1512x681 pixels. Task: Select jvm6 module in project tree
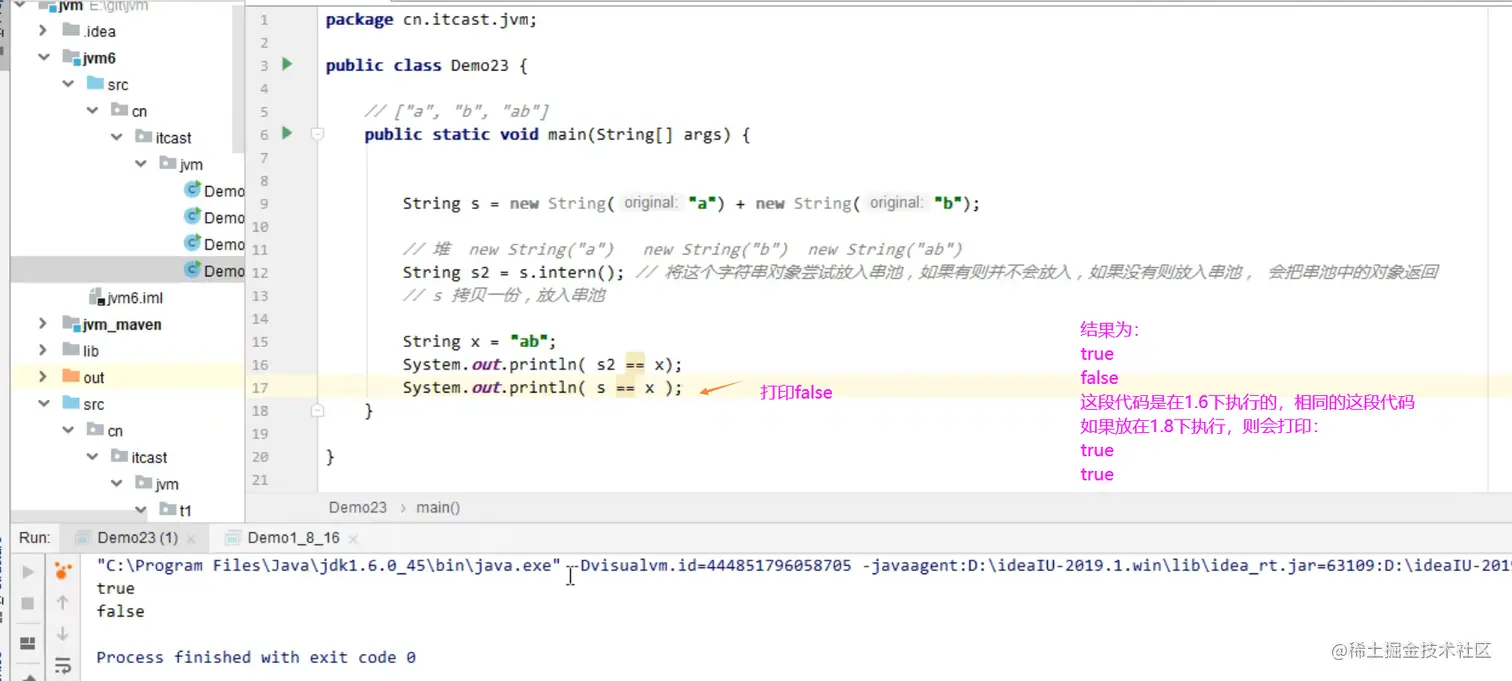click(x=89, y=58)
